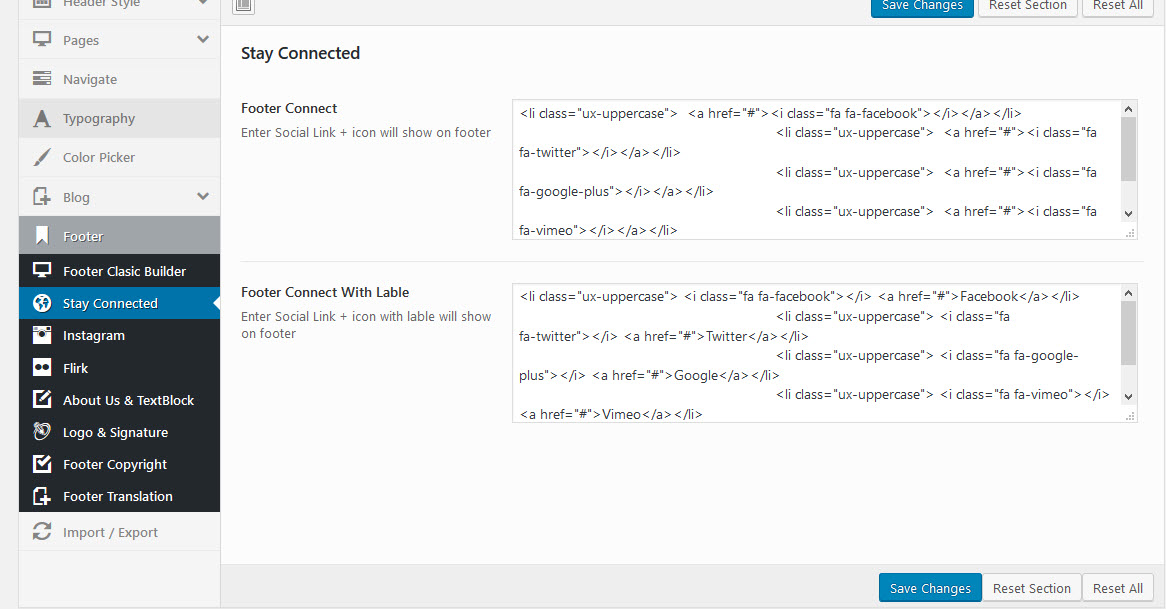This screenshot has height=609, width=1166.
Task: Click the Footer Copyright checkmark icon
Action: point(42,464)
